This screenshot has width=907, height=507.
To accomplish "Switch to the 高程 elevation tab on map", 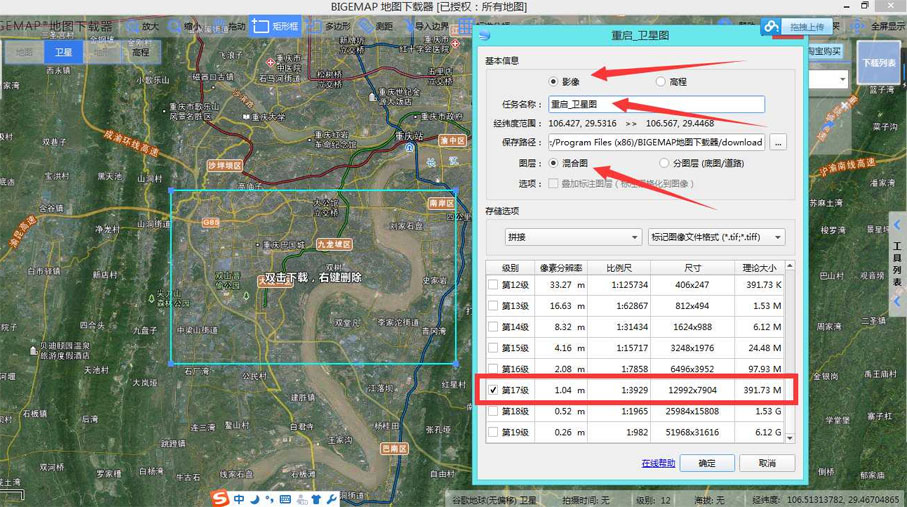I will pyautogui.click(x=141, y=52).
